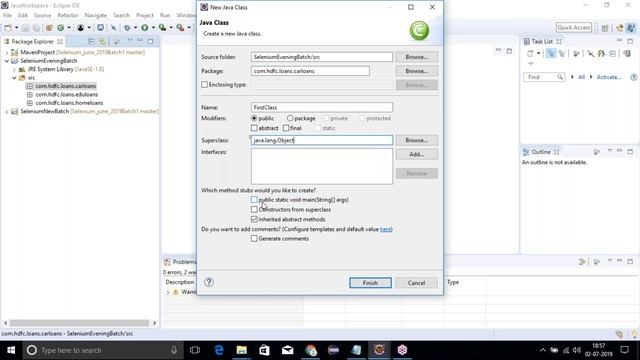
Task: Check the abstract modifier checkbox
Action: point(254,128)
